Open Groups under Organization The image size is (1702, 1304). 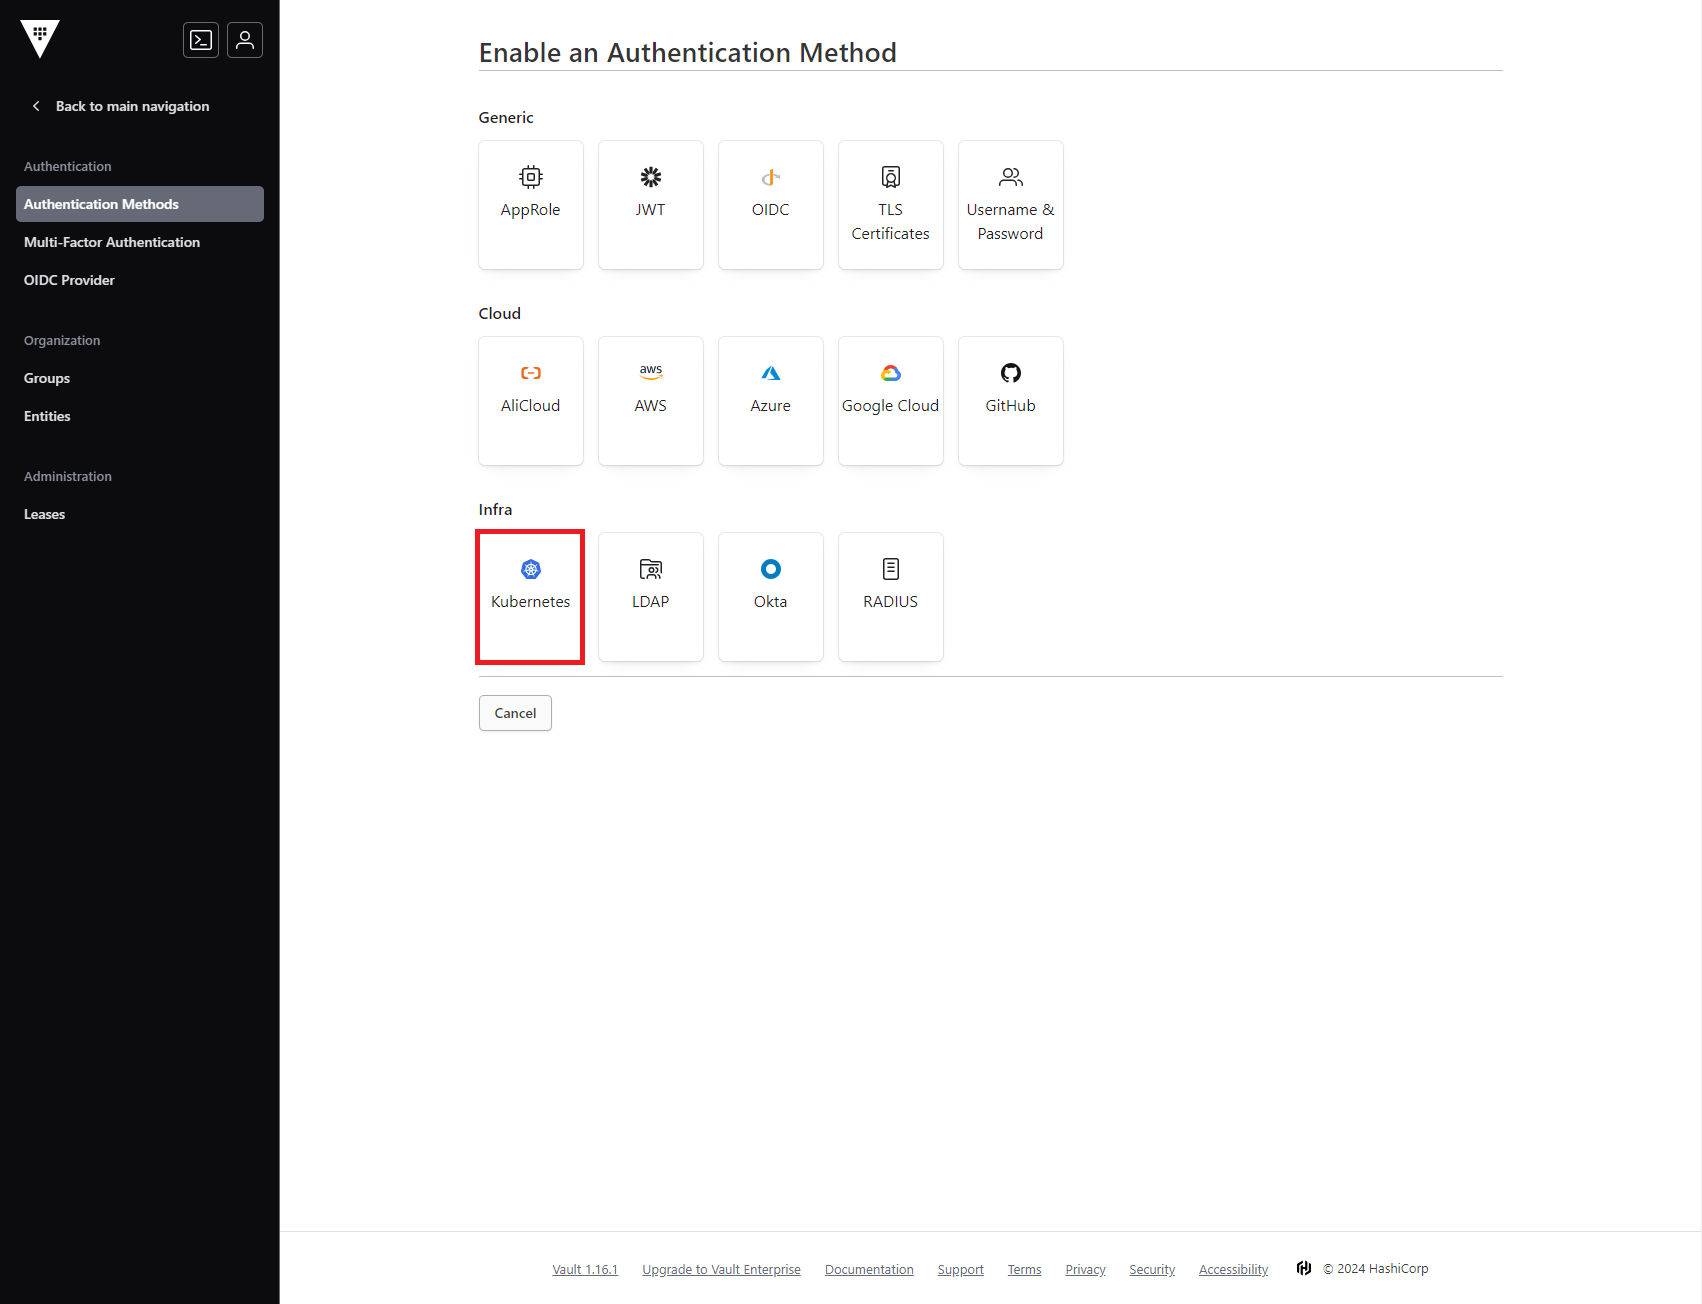point(140,378)
